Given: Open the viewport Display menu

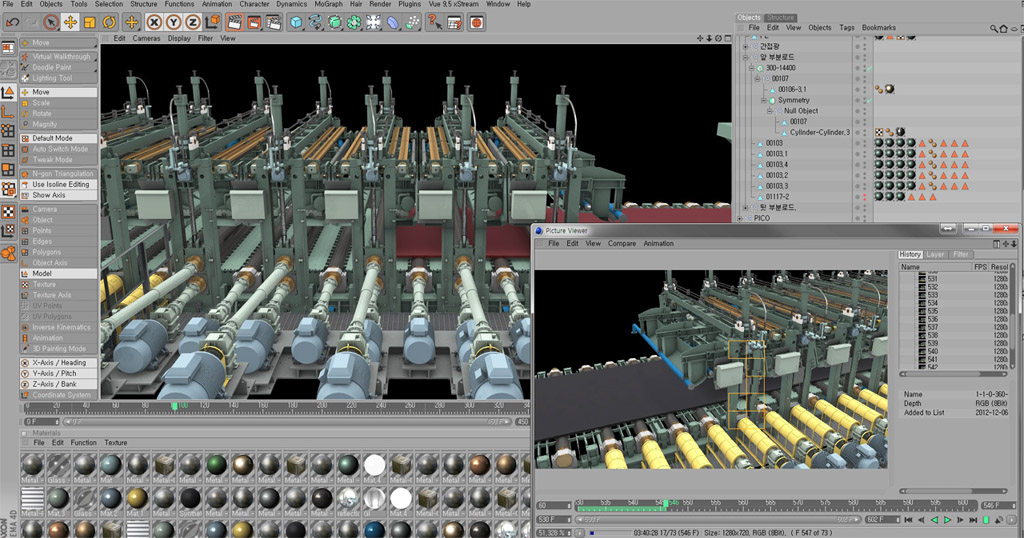Looking at the screenshot, I should tap(179, 39).
